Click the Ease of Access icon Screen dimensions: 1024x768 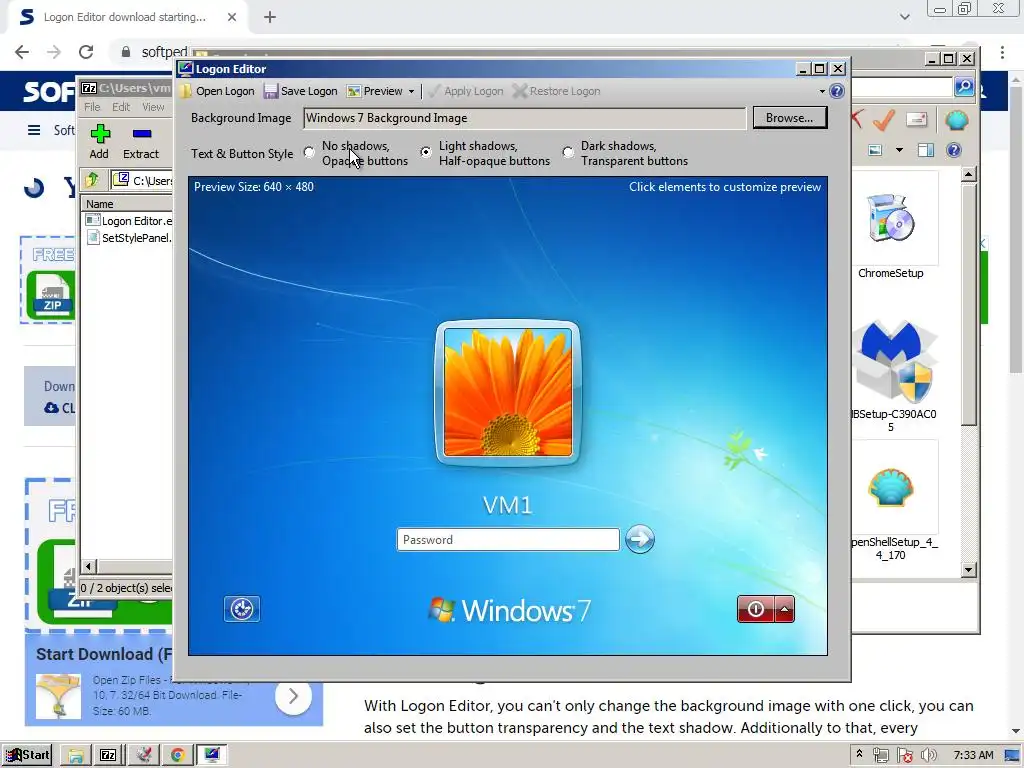(x=242, y=609)
